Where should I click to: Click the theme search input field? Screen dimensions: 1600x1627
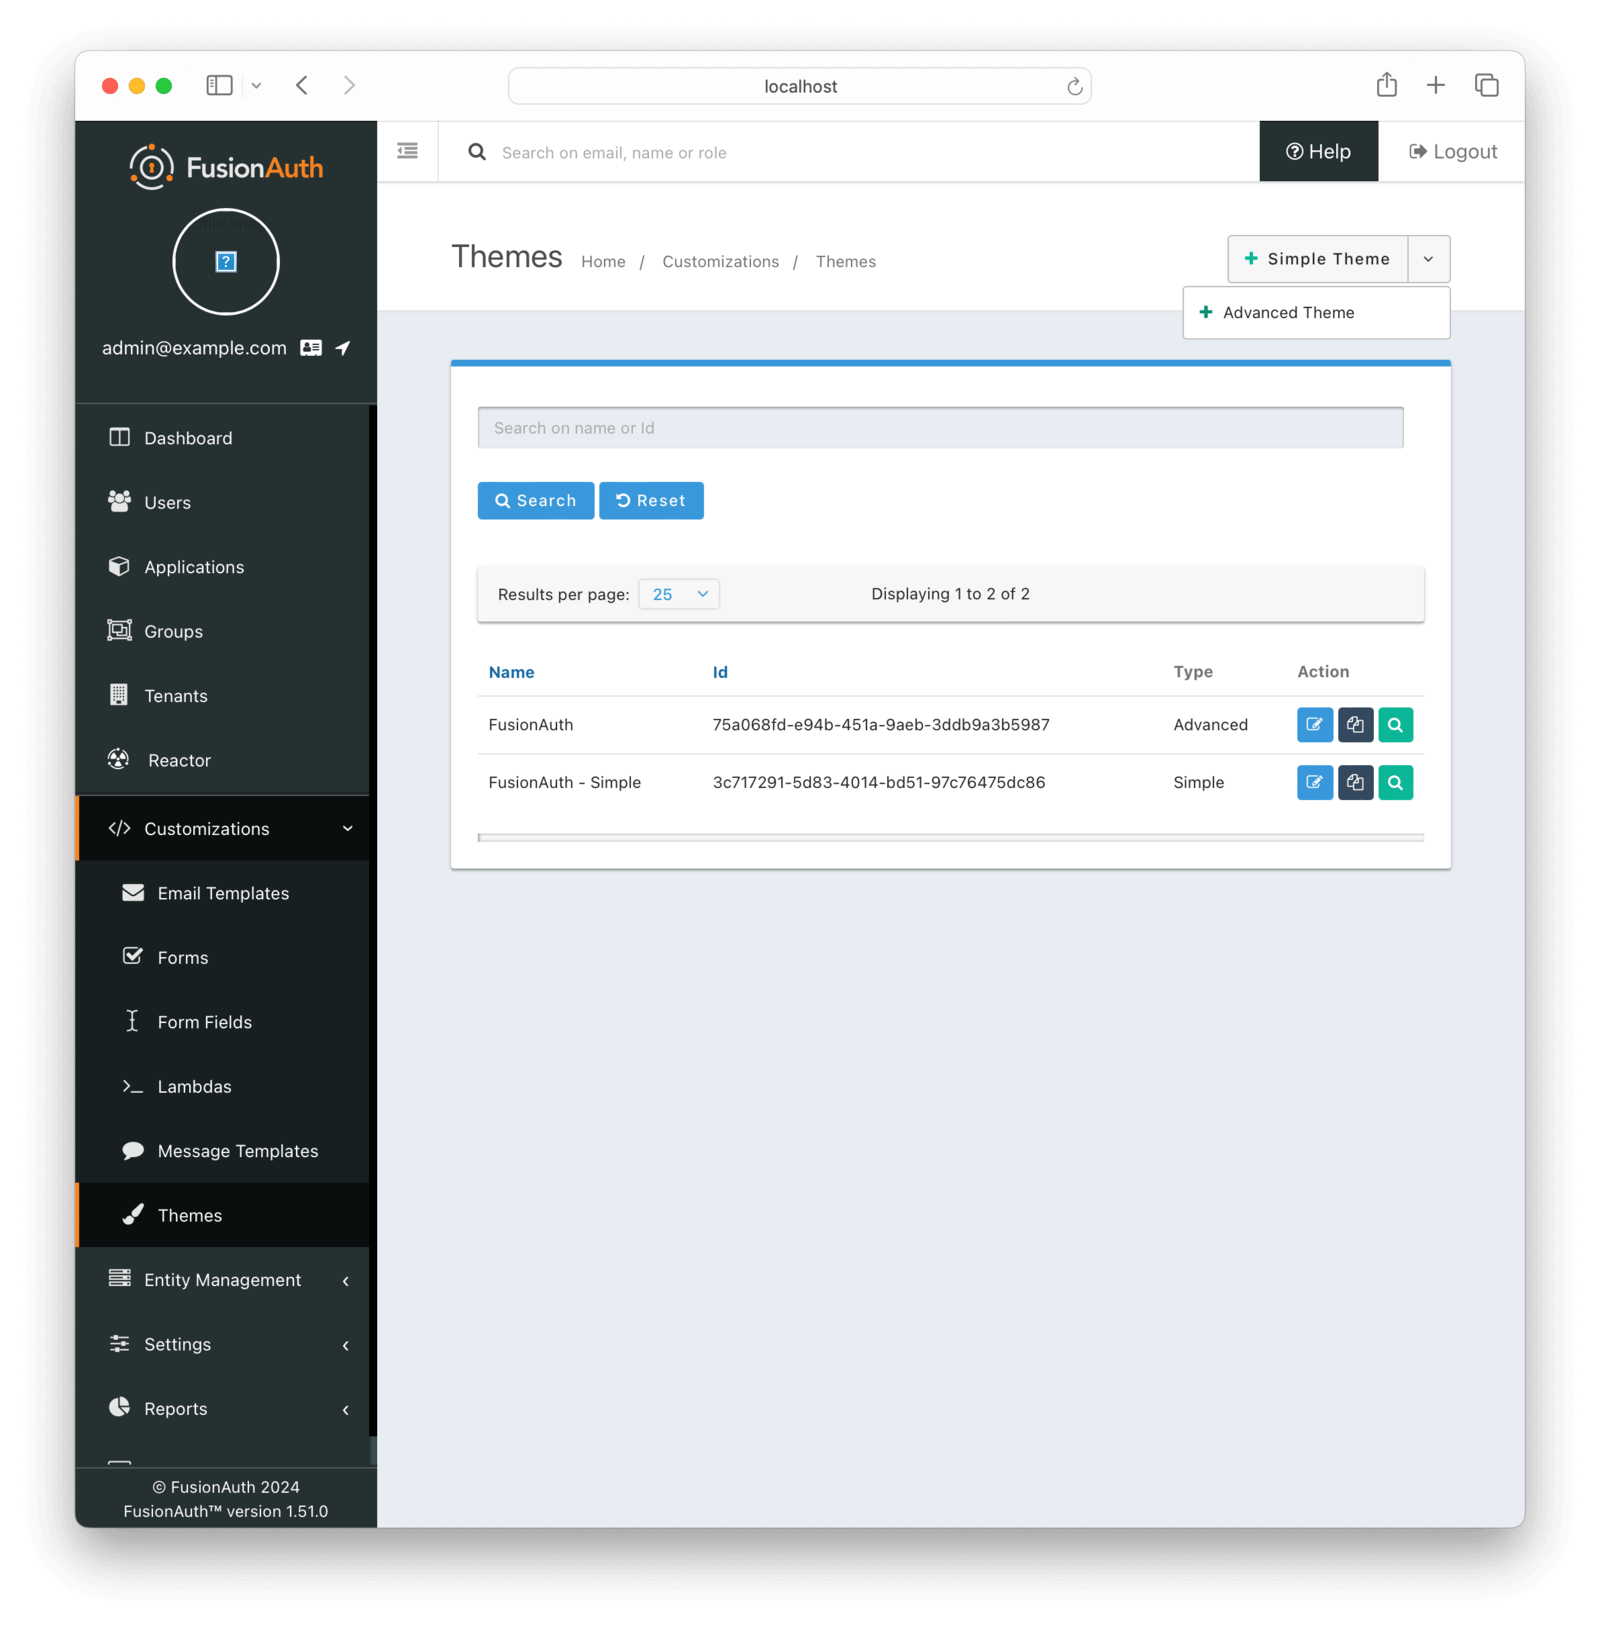pyautogui.click(x=940, y=427)
